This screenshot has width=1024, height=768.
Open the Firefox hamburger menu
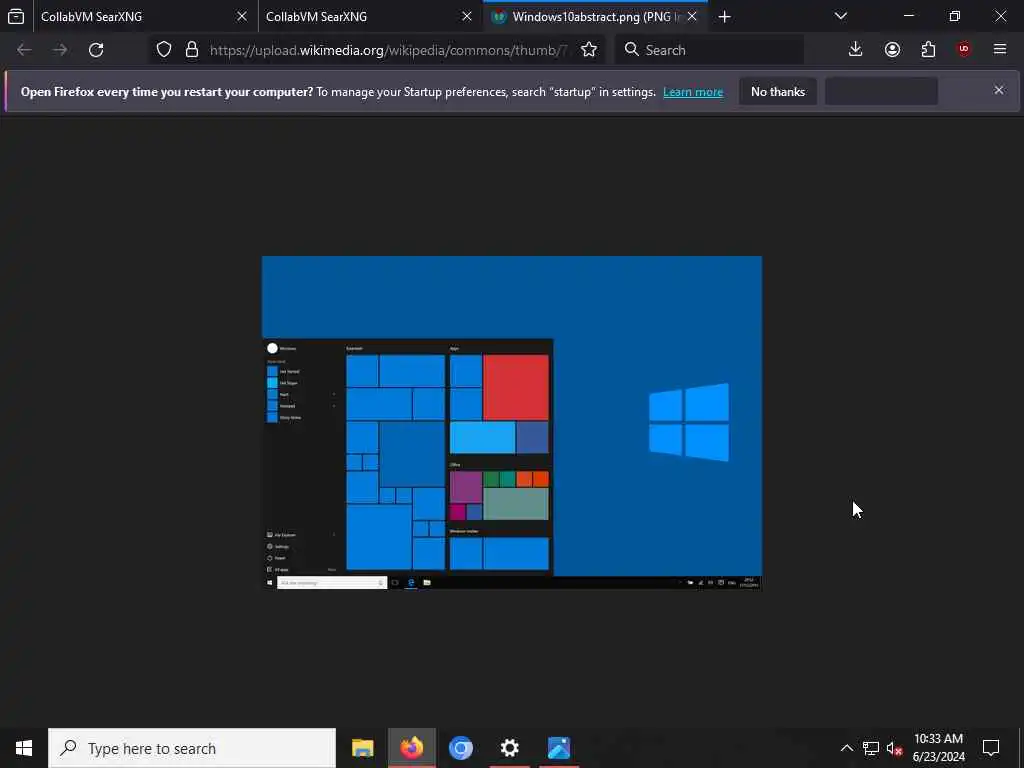pos(1000,50)
